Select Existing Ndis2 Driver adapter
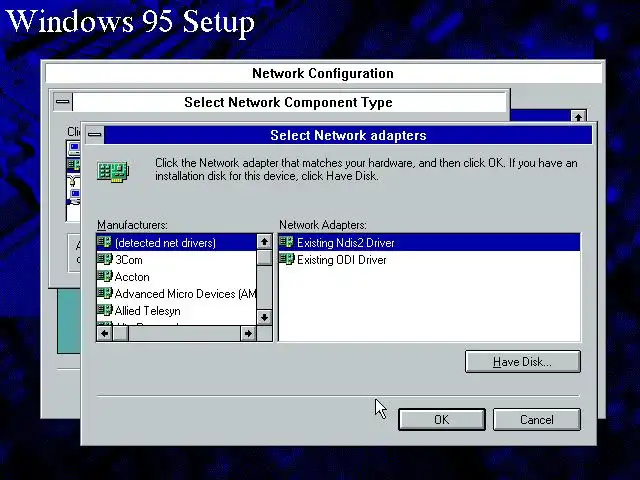Image resolution: width=640 pixels, height=480 pixels. (x=429, y=242)
